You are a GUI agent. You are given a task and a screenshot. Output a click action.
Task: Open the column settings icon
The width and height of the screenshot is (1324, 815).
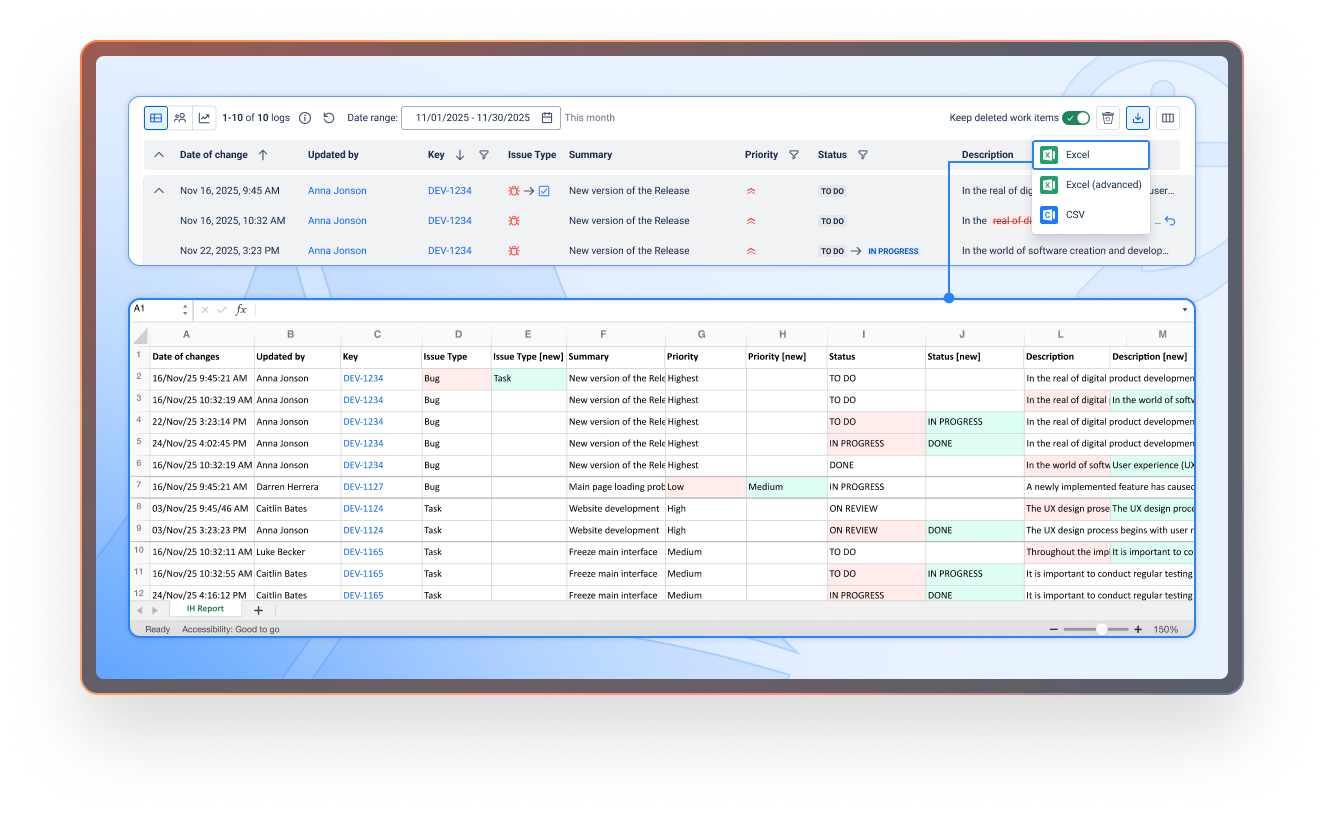[x=1167, y=118]
